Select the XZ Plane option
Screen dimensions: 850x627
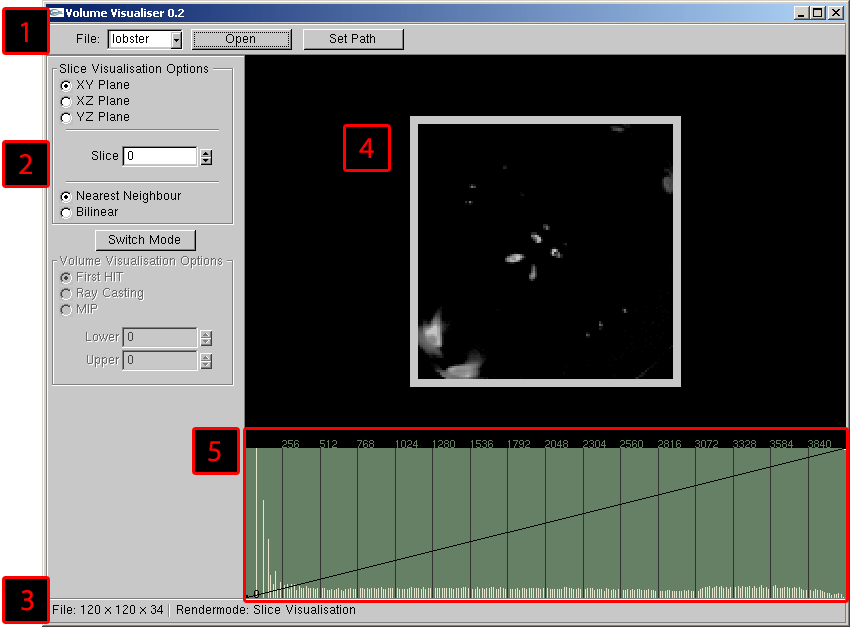point(66,101)
